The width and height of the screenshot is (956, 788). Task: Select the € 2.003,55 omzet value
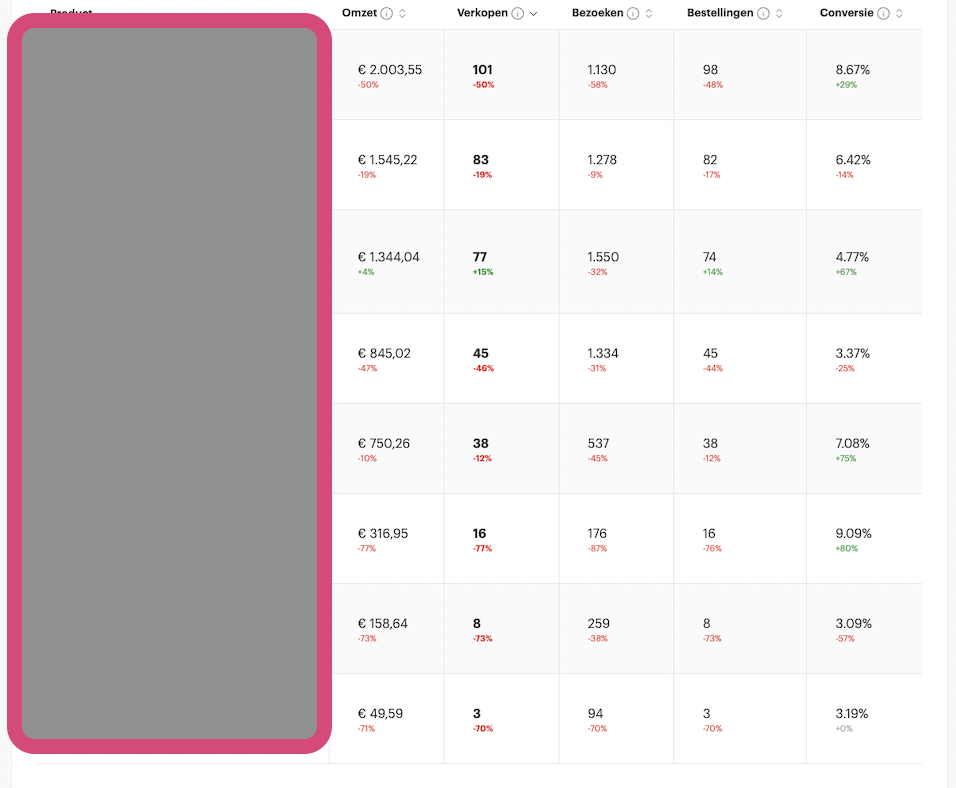click(390, 70)
